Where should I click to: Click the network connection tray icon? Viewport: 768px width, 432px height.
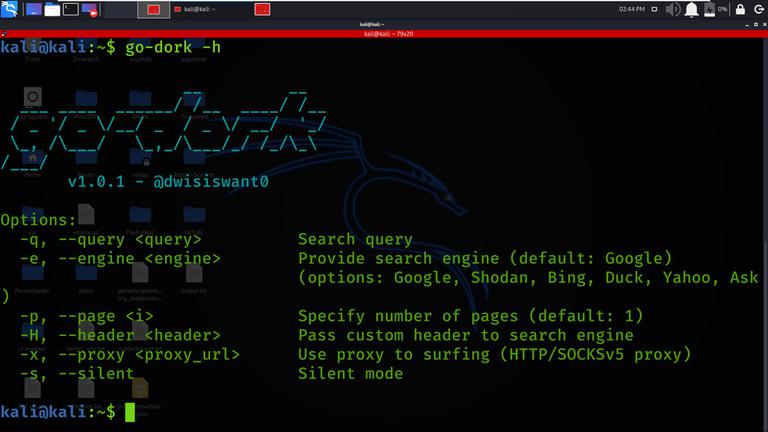click(x=654, y=9)
